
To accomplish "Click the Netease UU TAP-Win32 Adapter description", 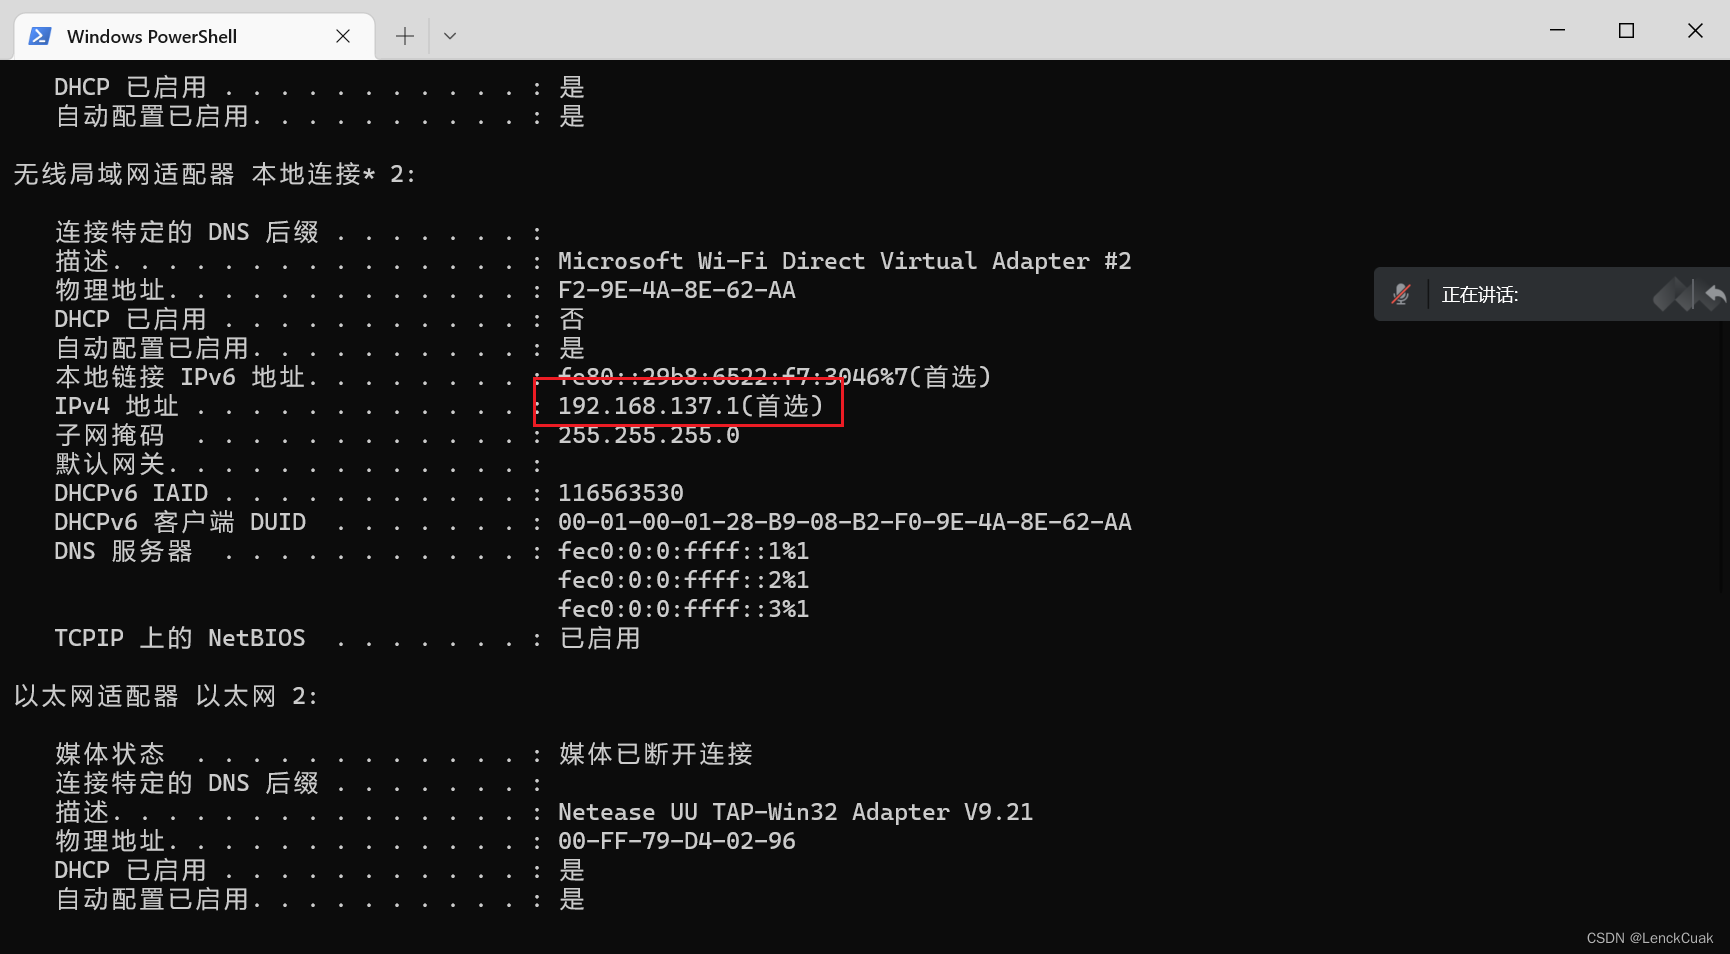I will pos(795,811).
